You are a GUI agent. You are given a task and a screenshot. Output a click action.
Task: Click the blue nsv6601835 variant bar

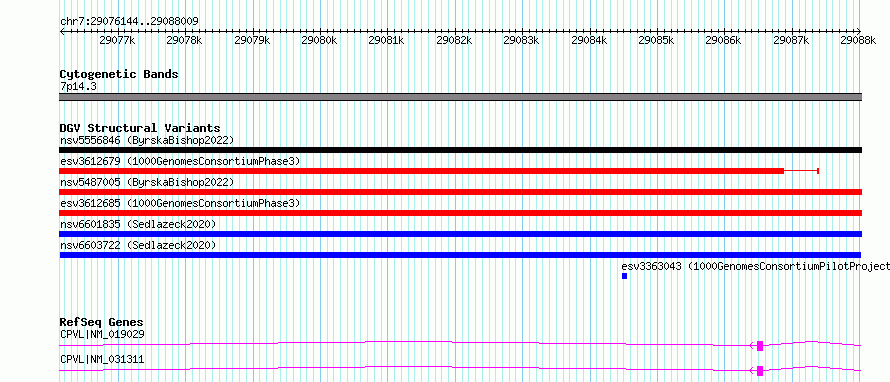[461, 234]
